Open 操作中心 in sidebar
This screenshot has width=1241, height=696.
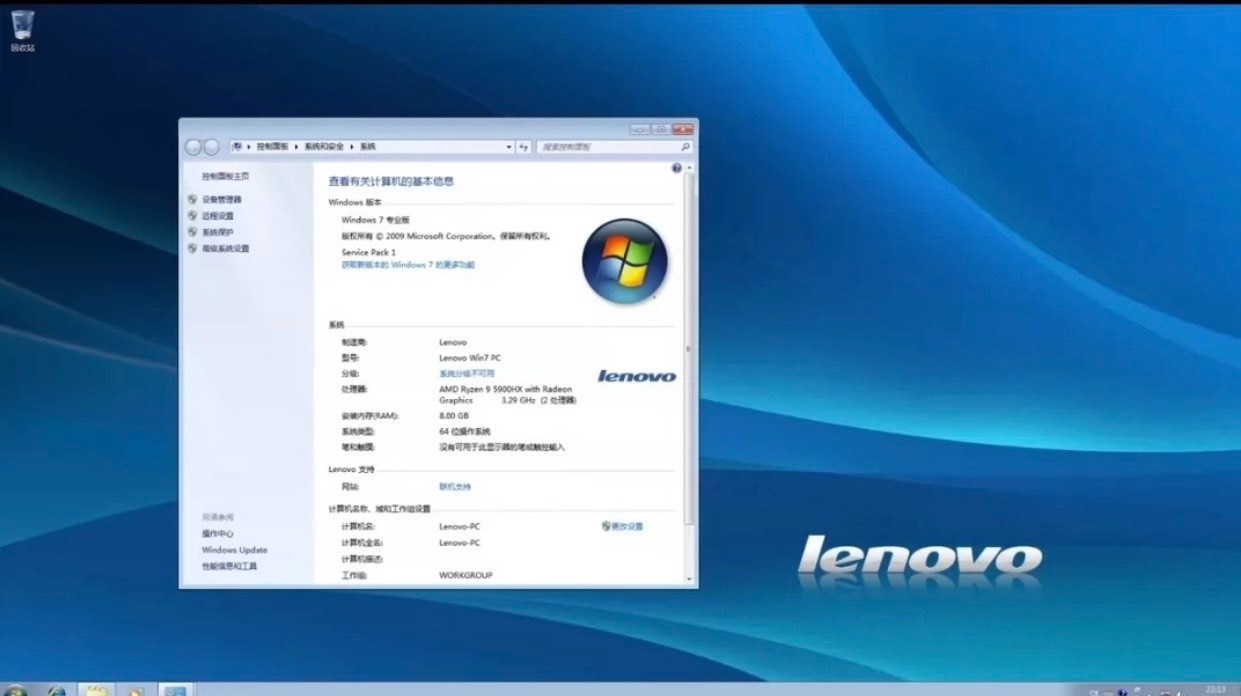pos(218,534)
